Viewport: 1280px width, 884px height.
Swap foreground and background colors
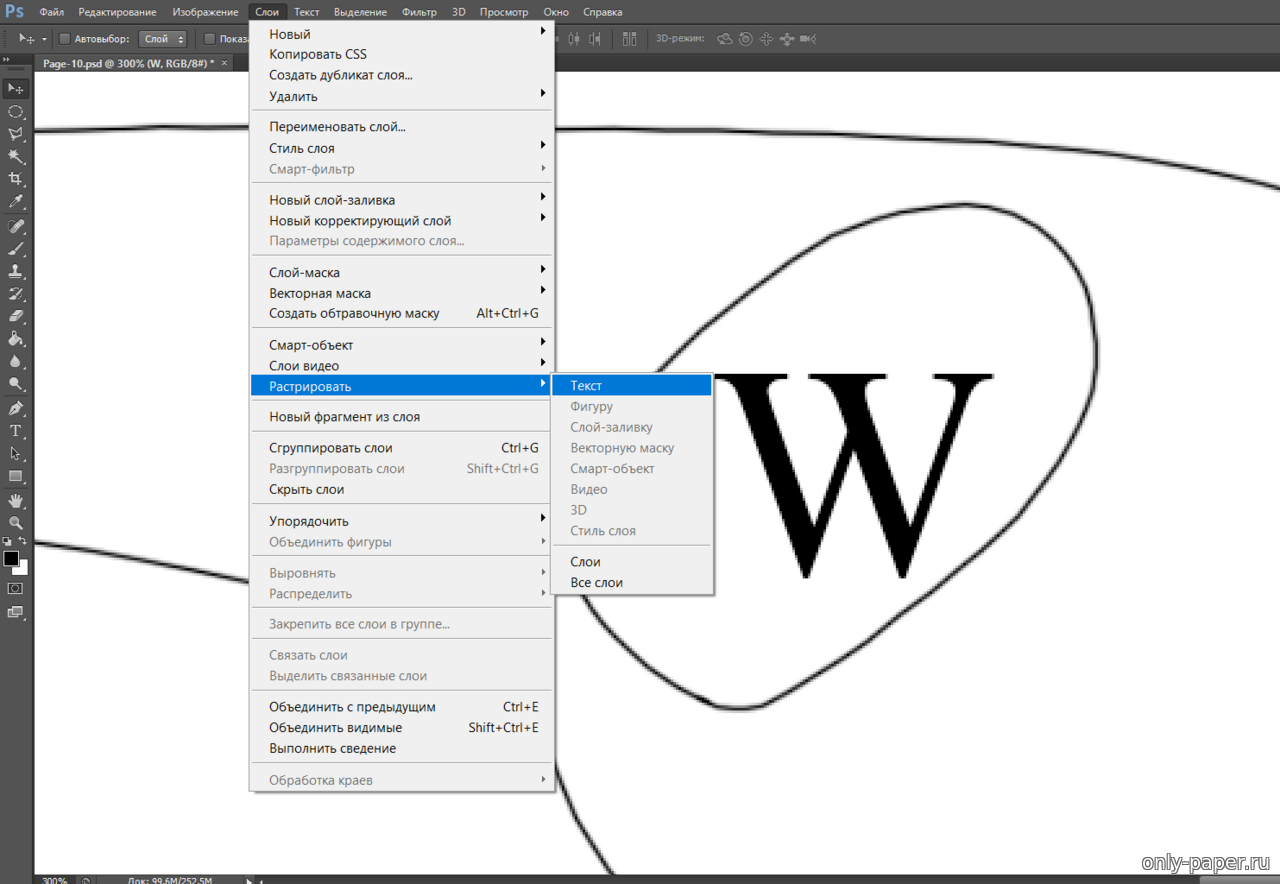tap(23, 542)
